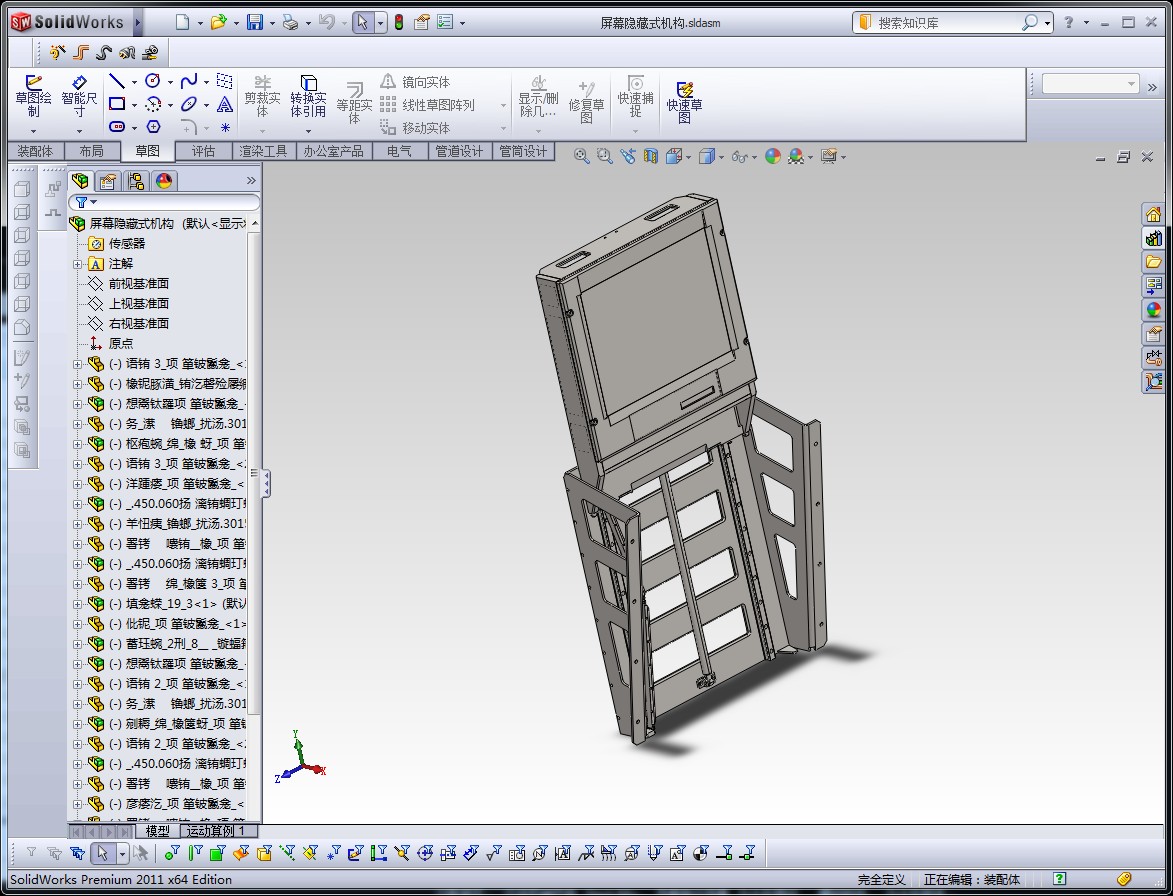This screenshot has width=1173, height=896.
Task: Select the sketch Text tool
Action: (x=224, y=104)
